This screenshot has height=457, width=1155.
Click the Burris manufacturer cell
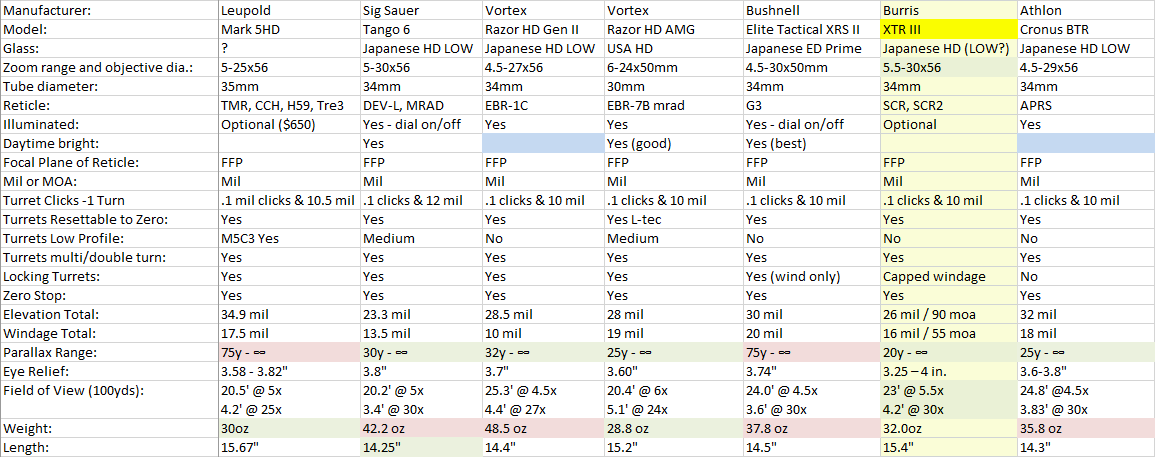pyautogui.click(x=949, y=12)
